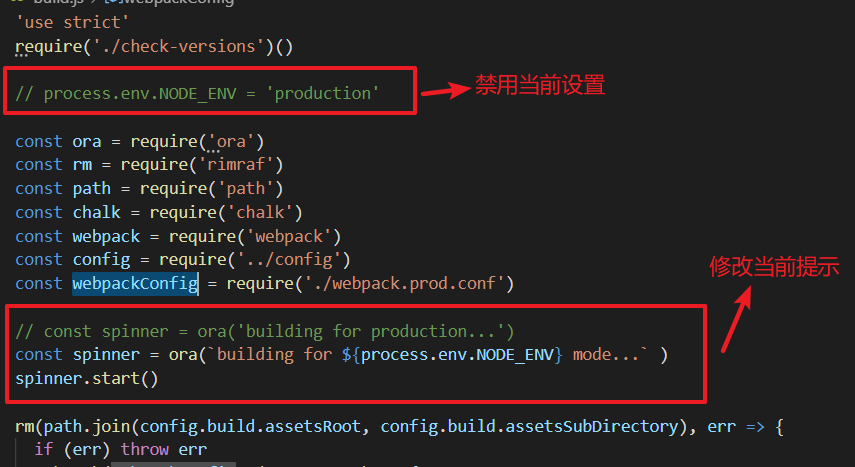The image size is (855, 467).
Task: Click the '../config' require path
Action: pyautogui.click(x=298, y=260)
